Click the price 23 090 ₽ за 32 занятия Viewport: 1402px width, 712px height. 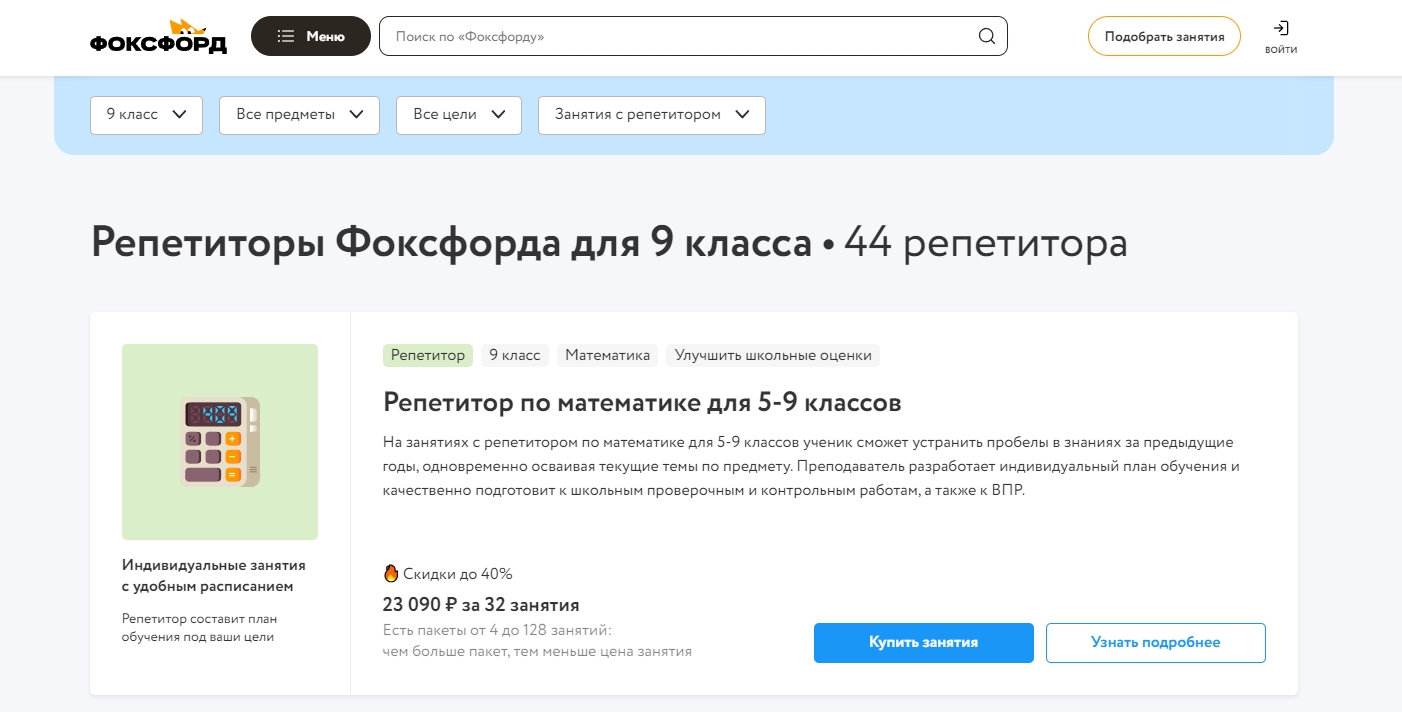pyautogui.click(x=481, y=605)
